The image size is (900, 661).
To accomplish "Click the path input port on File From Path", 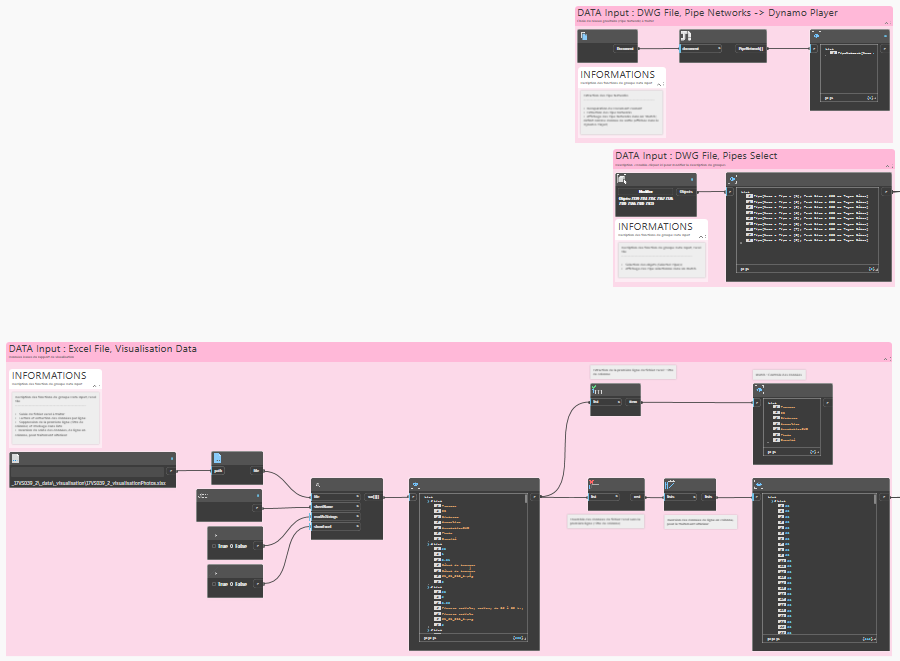I will click(219, 471).
